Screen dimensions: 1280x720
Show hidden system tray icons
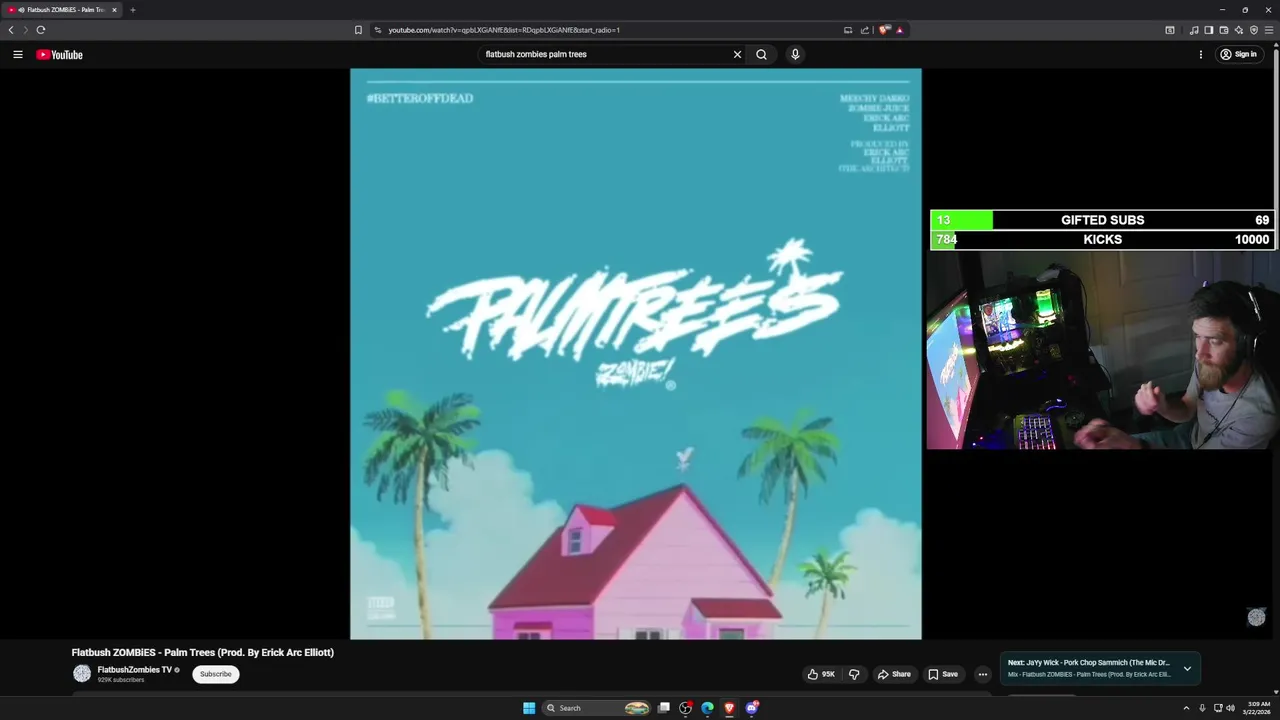[x=1186, y=708]
